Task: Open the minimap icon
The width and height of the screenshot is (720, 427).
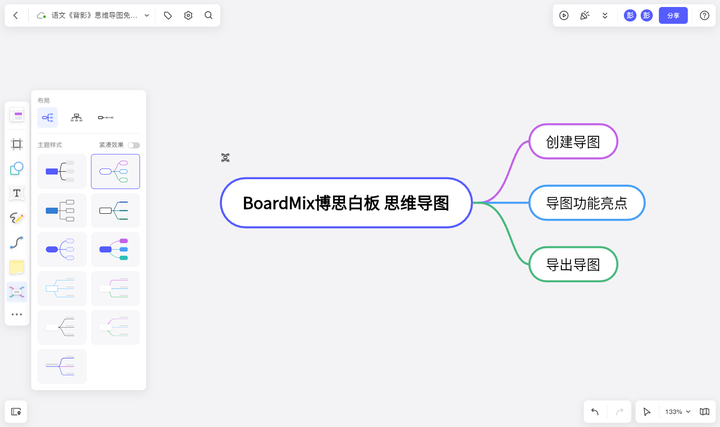Action: (x=704, y=412)
